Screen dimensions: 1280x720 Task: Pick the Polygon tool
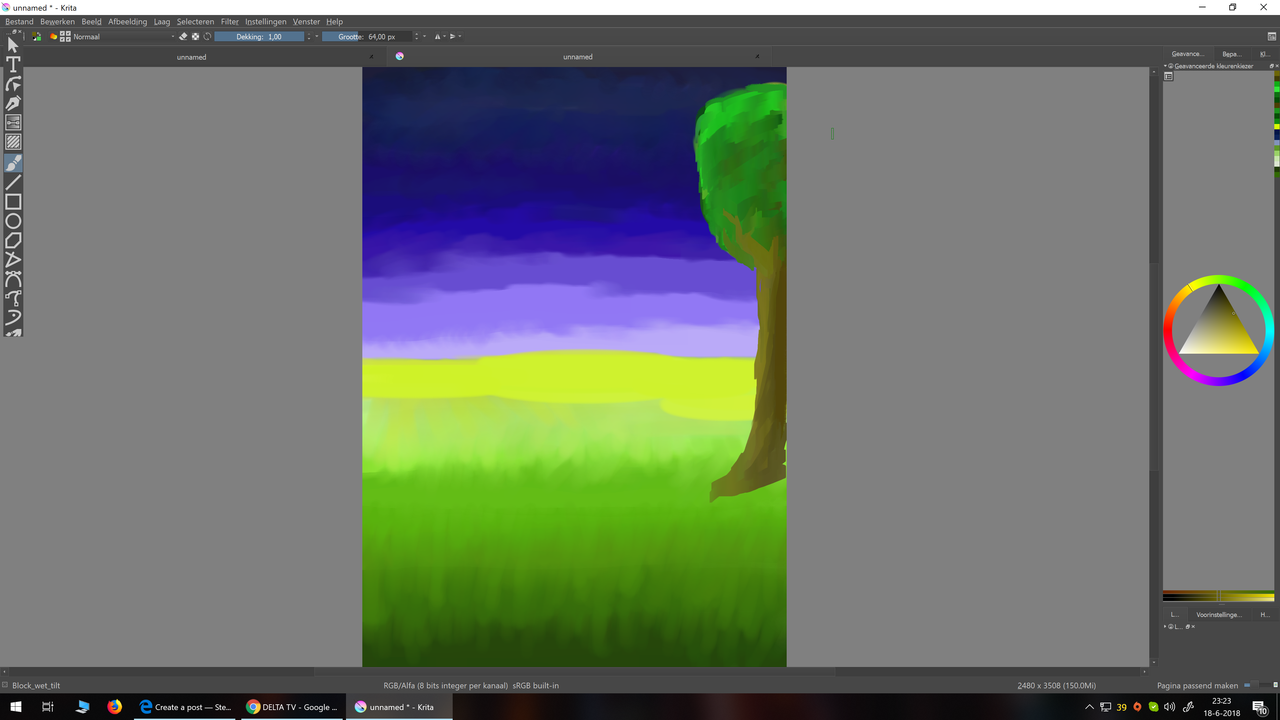tap(13, 241)
